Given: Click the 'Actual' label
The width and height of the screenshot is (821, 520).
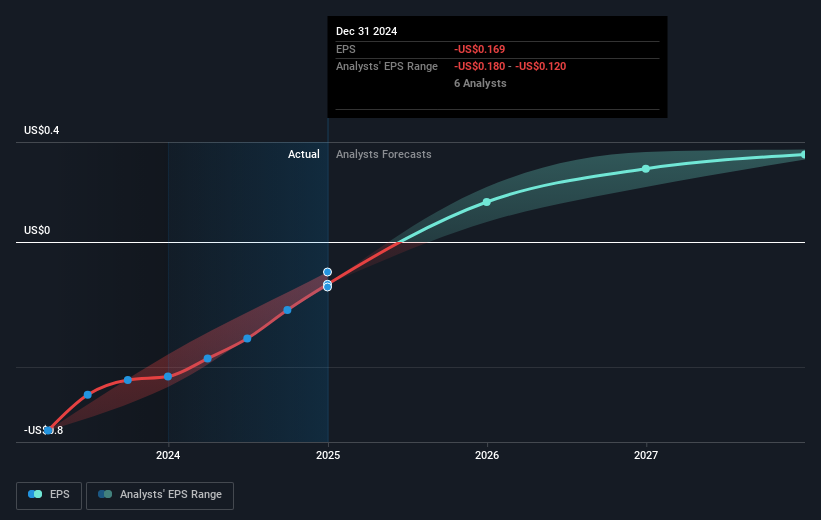Looking at the screenshot, I should click(x=304, y=154).
